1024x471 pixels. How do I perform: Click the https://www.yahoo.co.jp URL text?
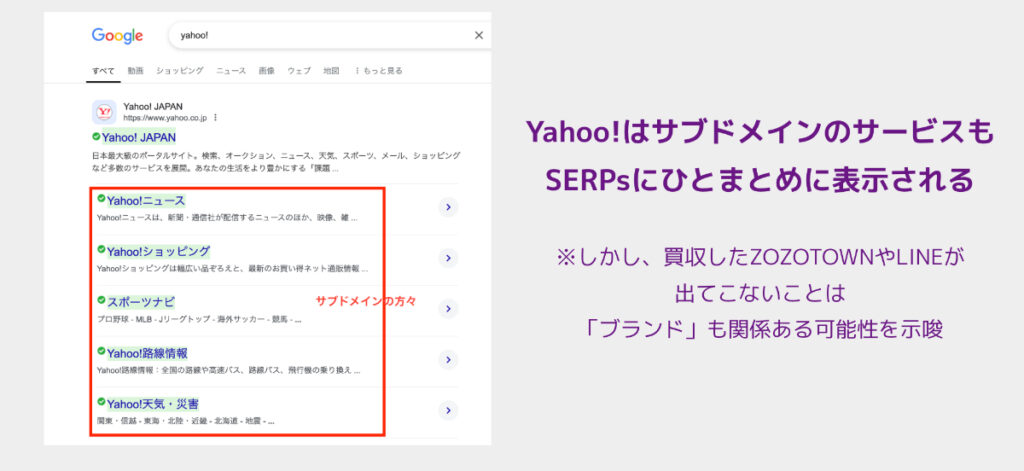[x=165, y=118]
